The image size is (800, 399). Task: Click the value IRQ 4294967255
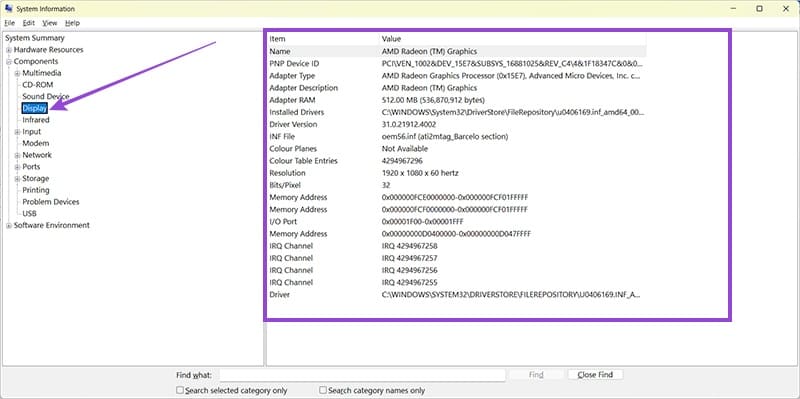pos(410,283)
